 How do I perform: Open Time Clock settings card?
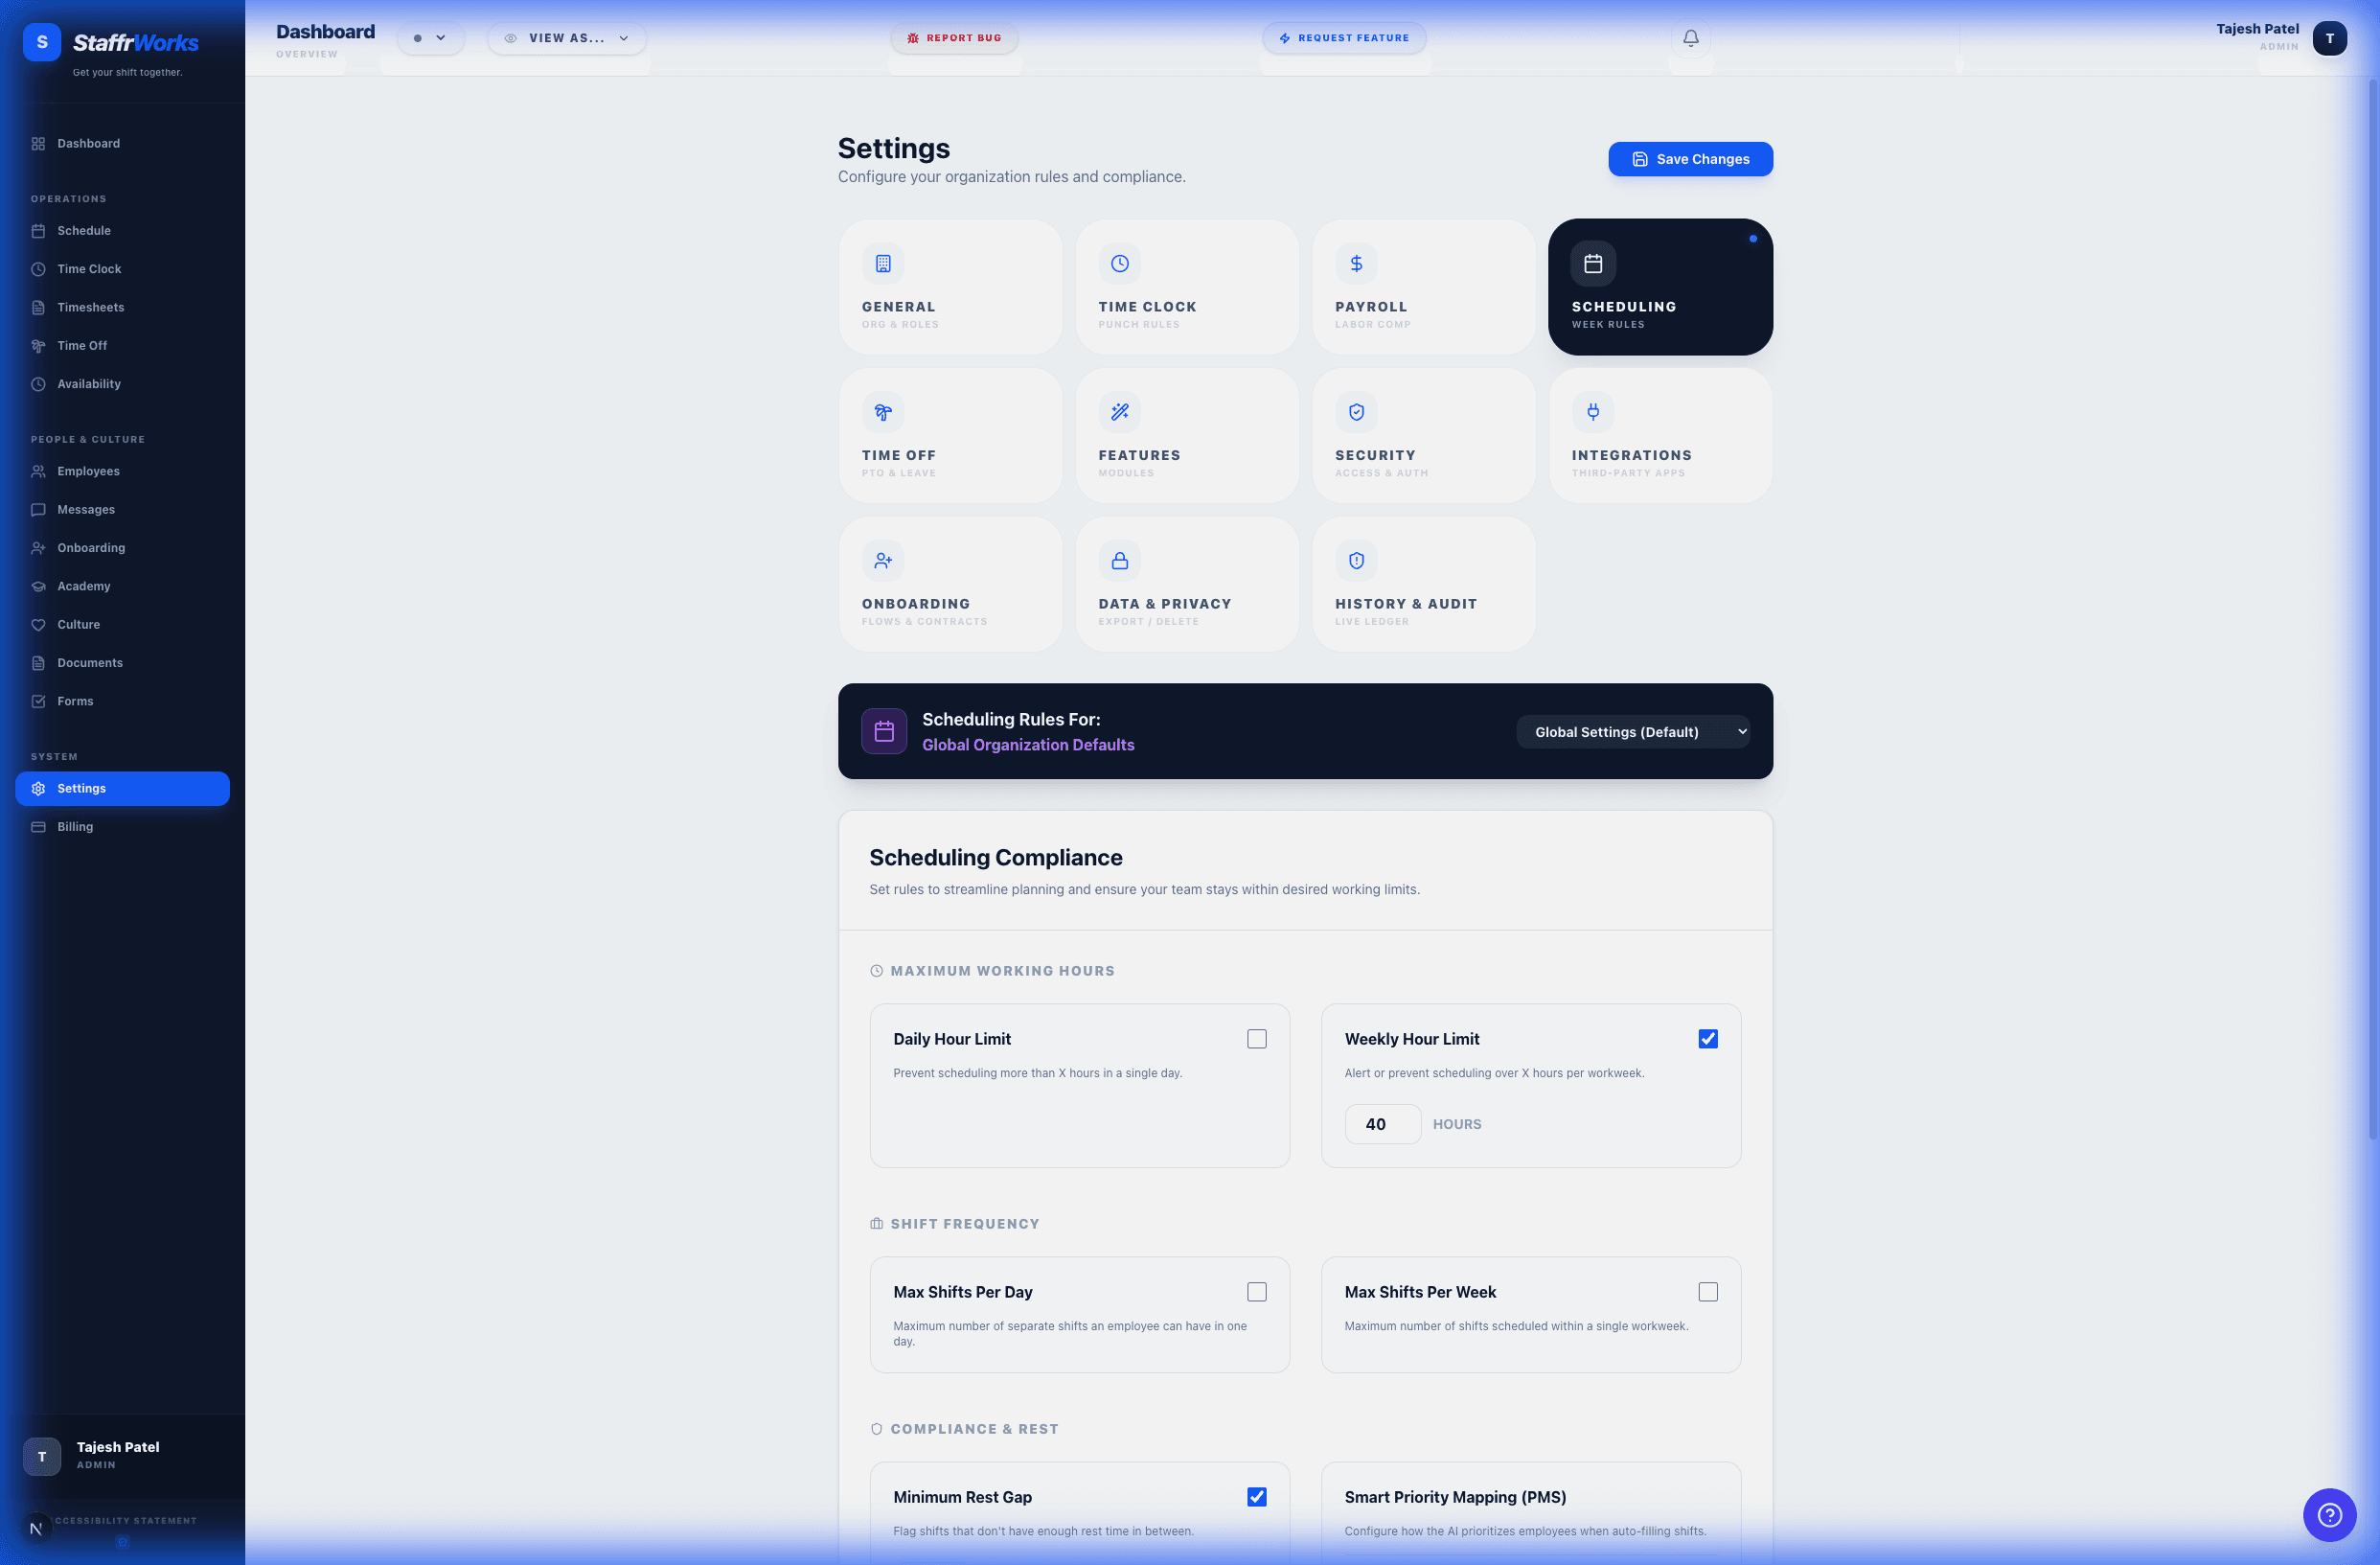click(x=1186, y=287)
